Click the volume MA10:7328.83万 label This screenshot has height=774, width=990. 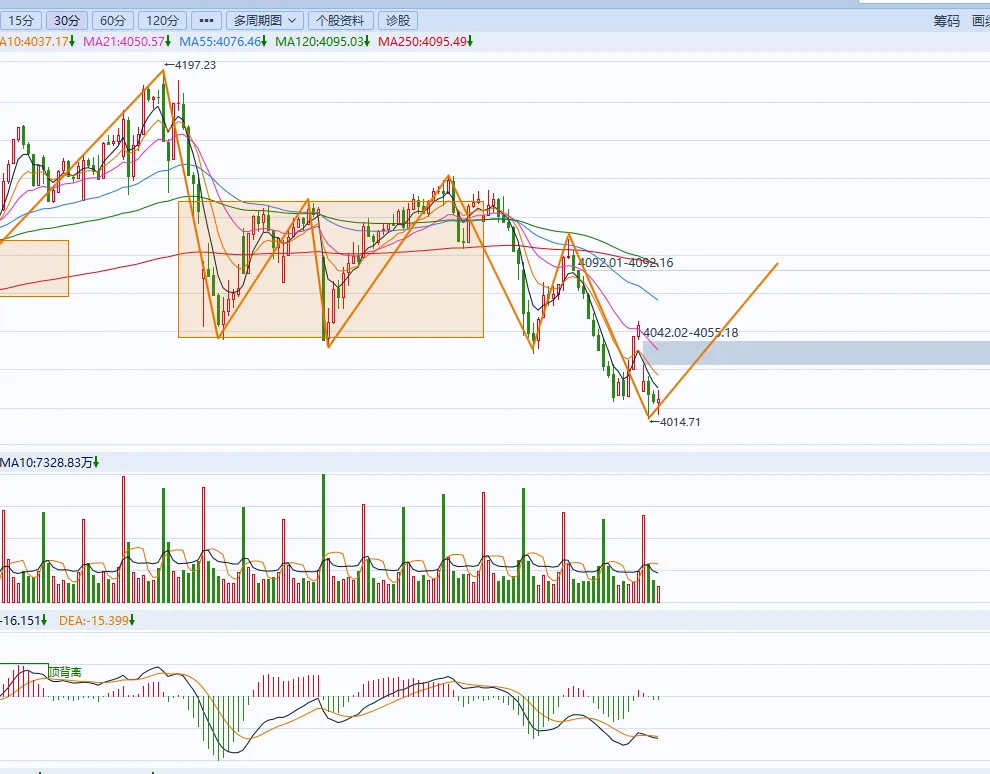pyautogui.click(x=49, y=463)
